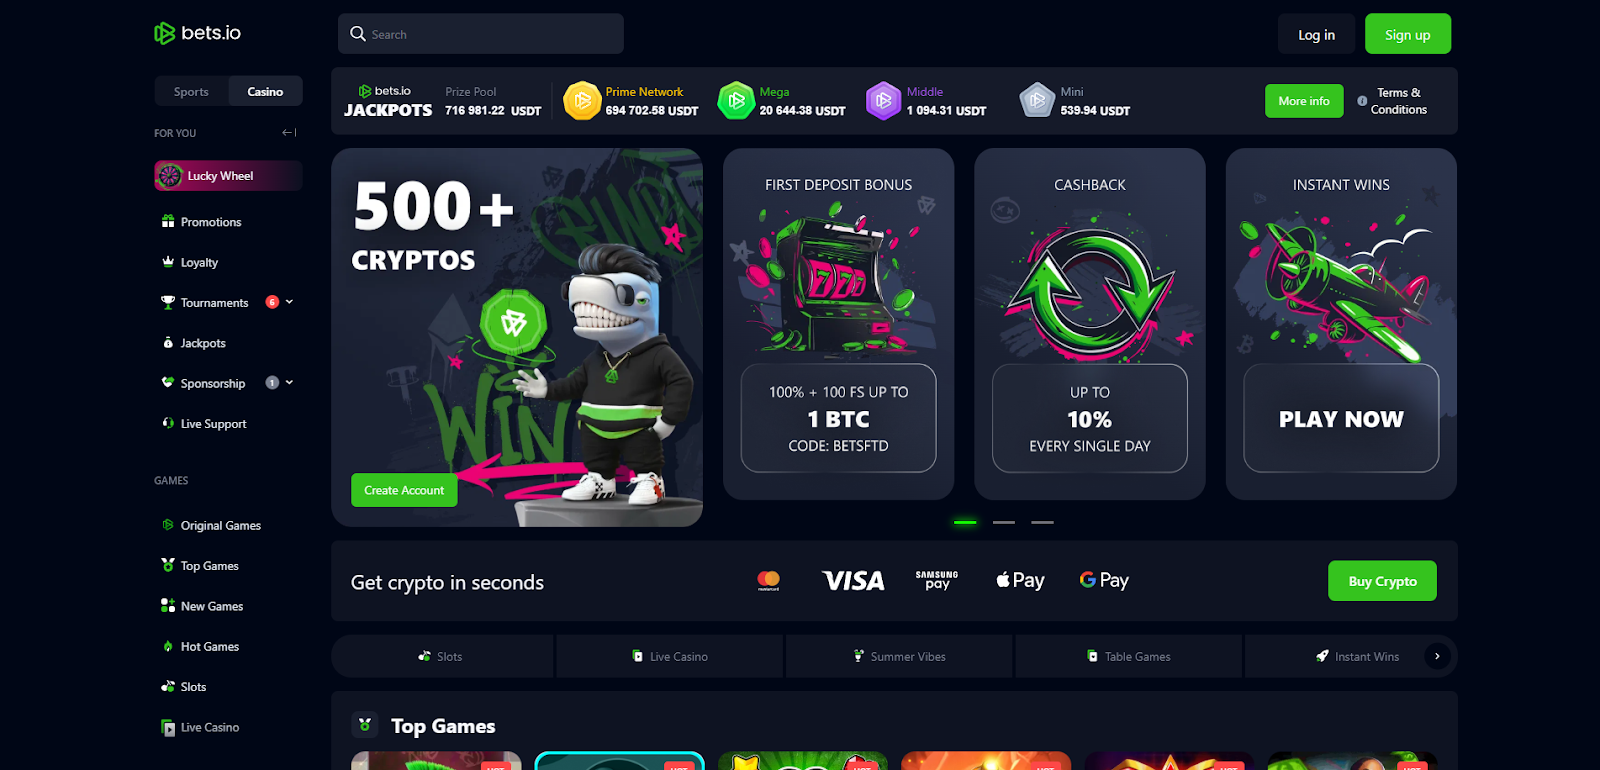Viewport: 1600px width, 770px height.
Task: Select the third banner carousel indicator
Action: (1042, 522)
